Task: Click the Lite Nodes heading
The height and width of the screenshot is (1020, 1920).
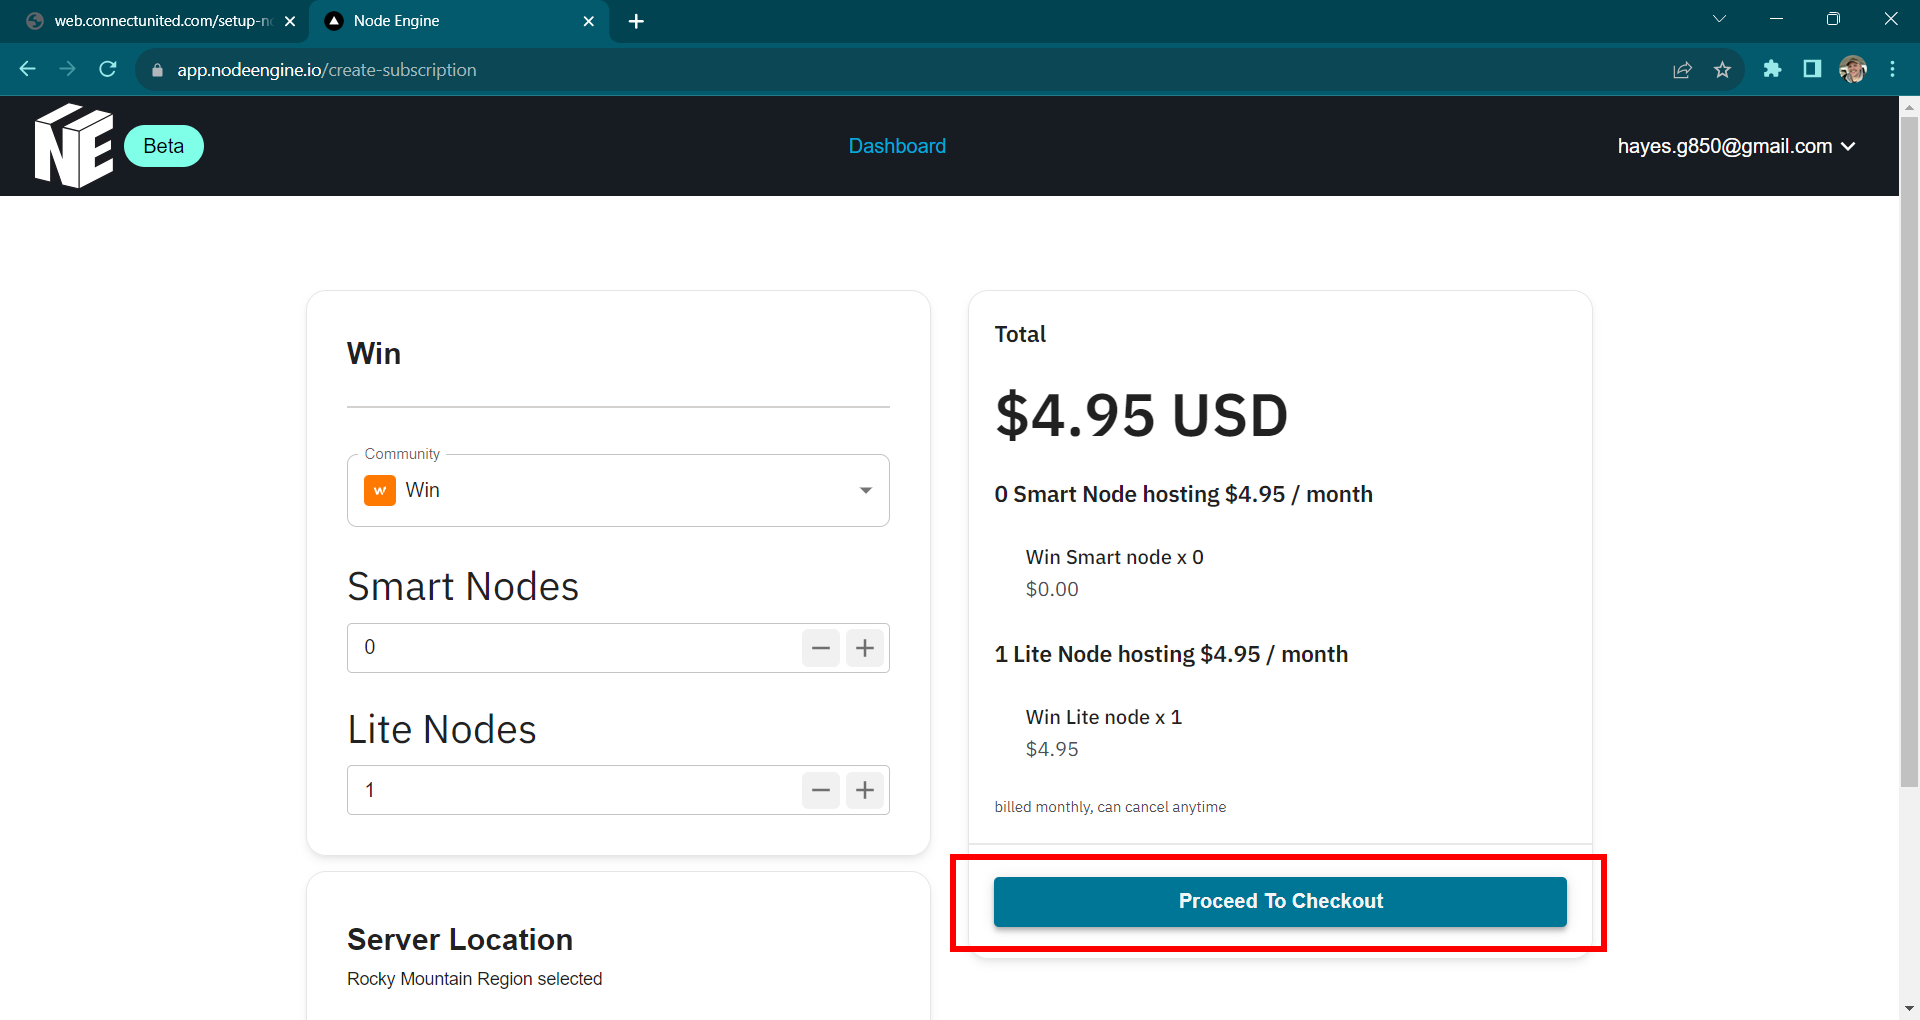Action: (x=442, y=730)
